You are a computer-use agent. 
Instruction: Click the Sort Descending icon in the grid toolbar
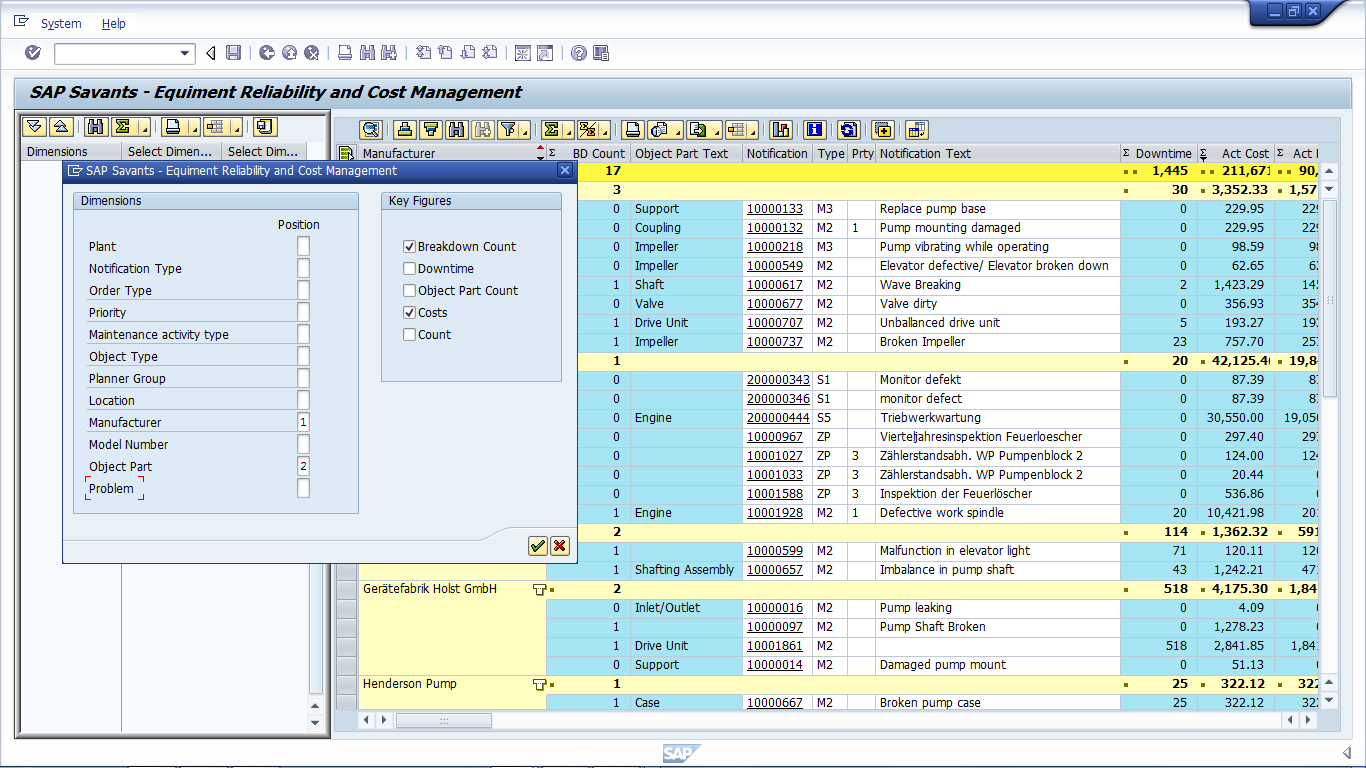(x=430, y=129)
